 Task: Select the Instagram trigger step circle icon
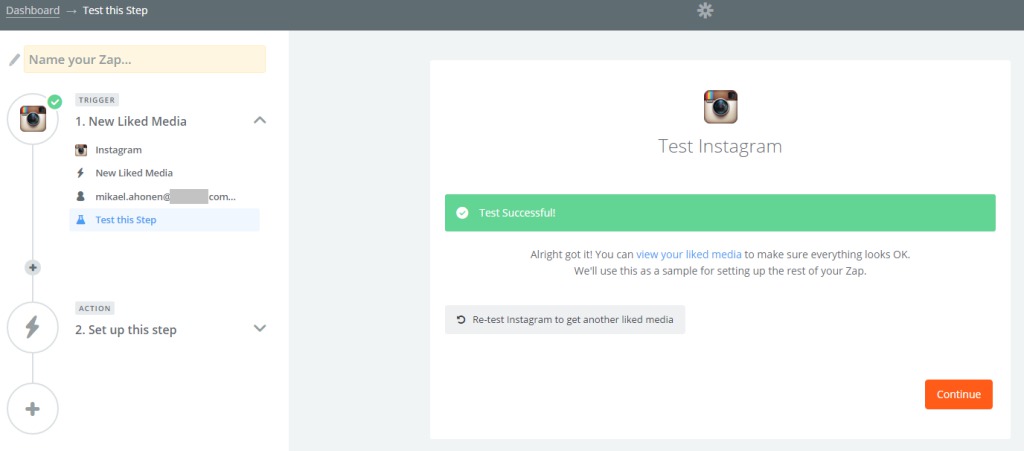[x=33, y=119]
